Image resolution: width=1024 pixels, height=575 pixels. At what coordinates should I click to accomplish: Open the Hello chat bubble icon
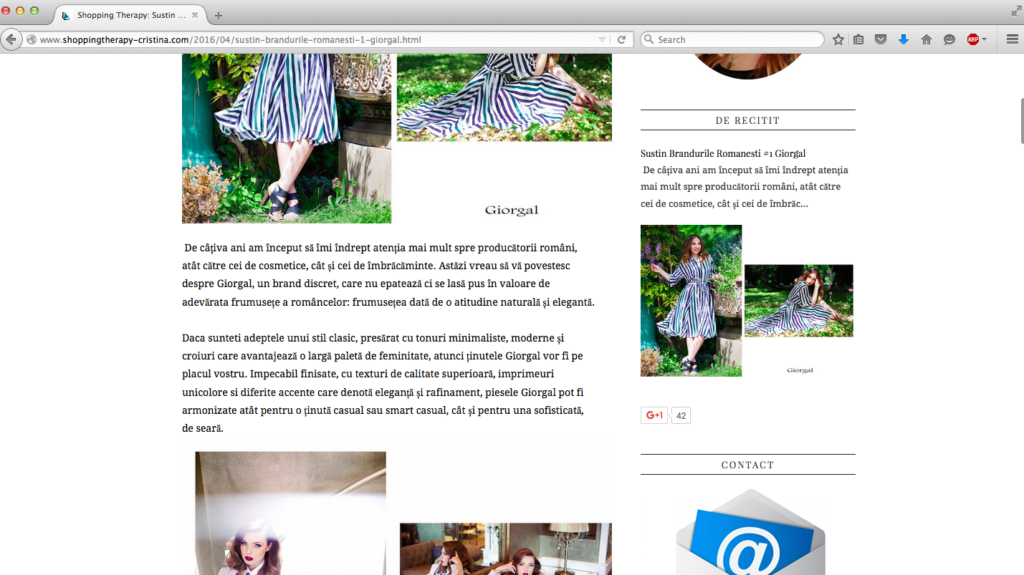click(x=949, y=40)
